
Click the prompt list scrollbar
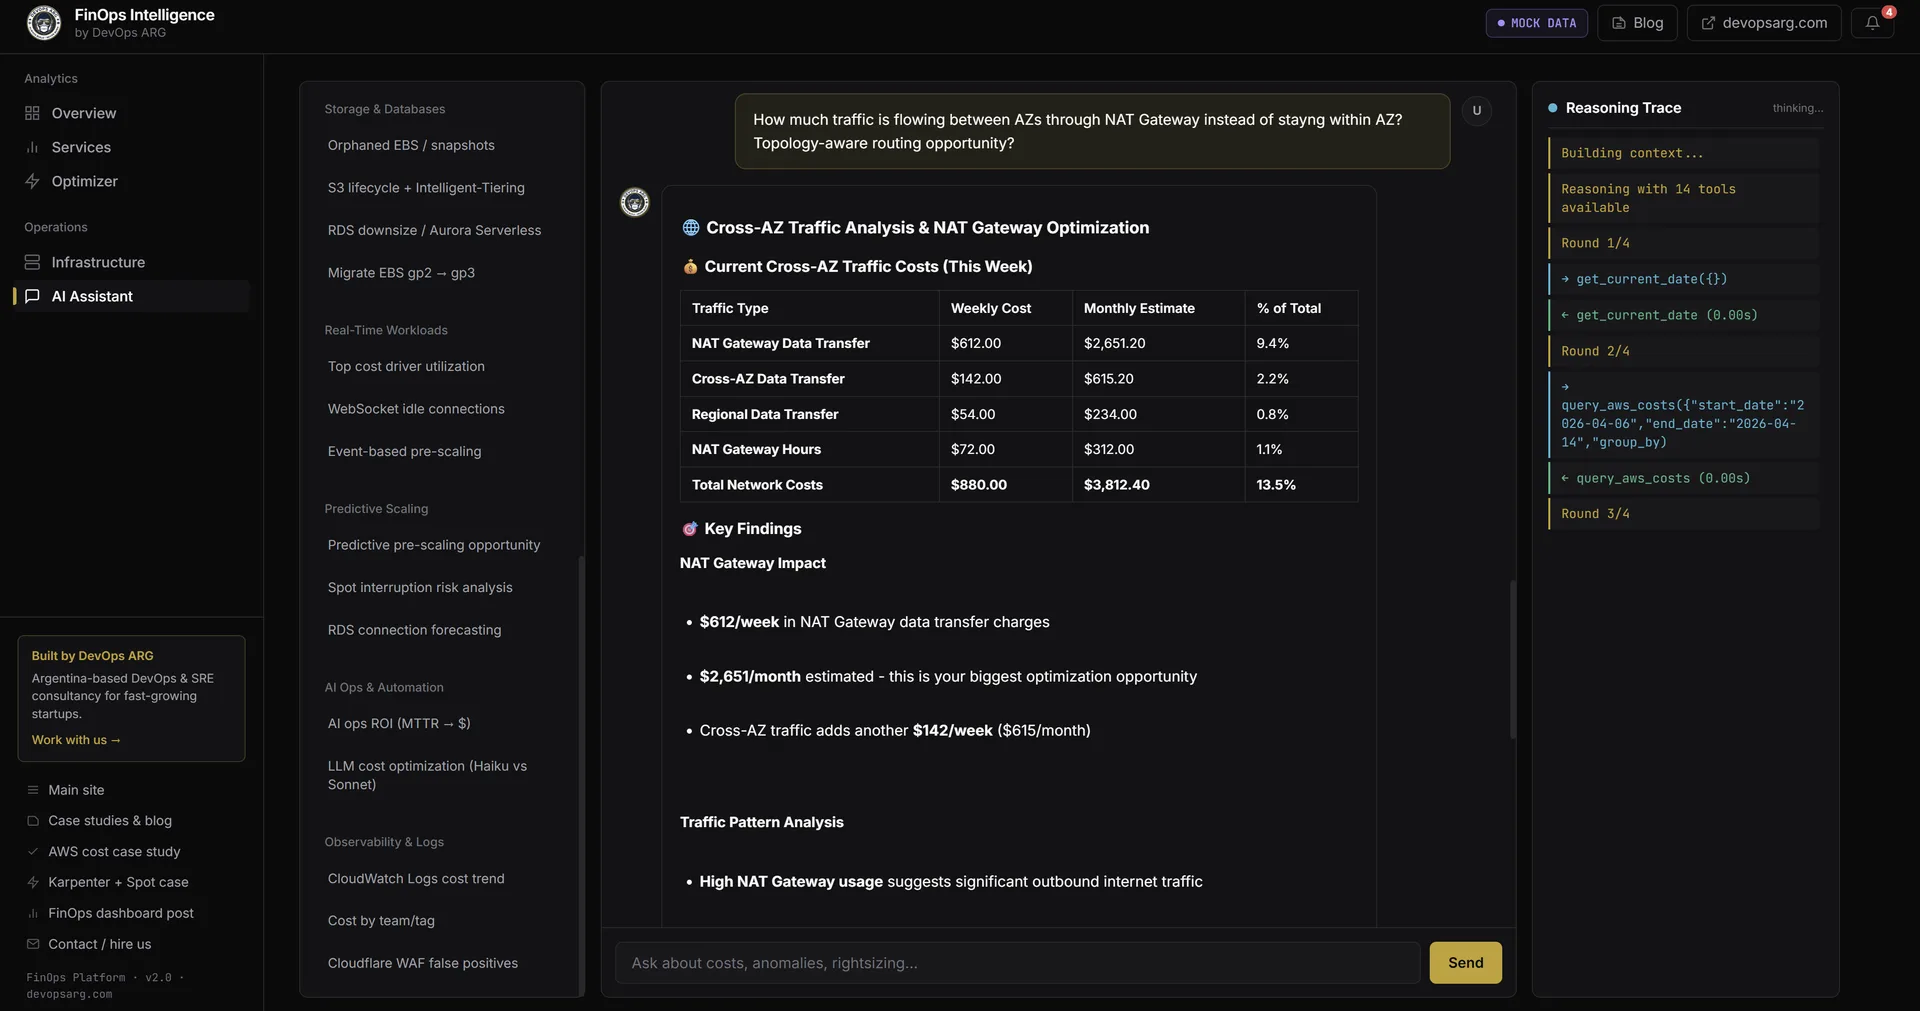click(581, 775)
